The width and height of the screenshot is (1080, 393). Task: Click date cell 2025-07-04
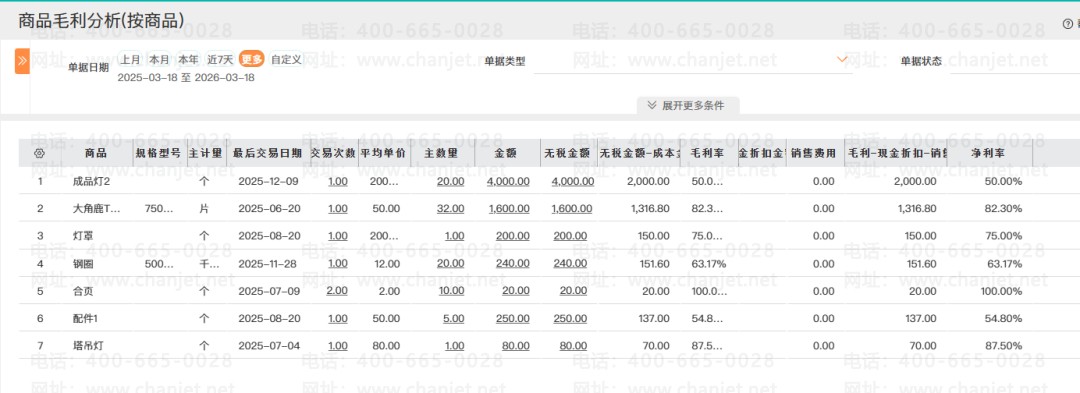pos(269,346)
